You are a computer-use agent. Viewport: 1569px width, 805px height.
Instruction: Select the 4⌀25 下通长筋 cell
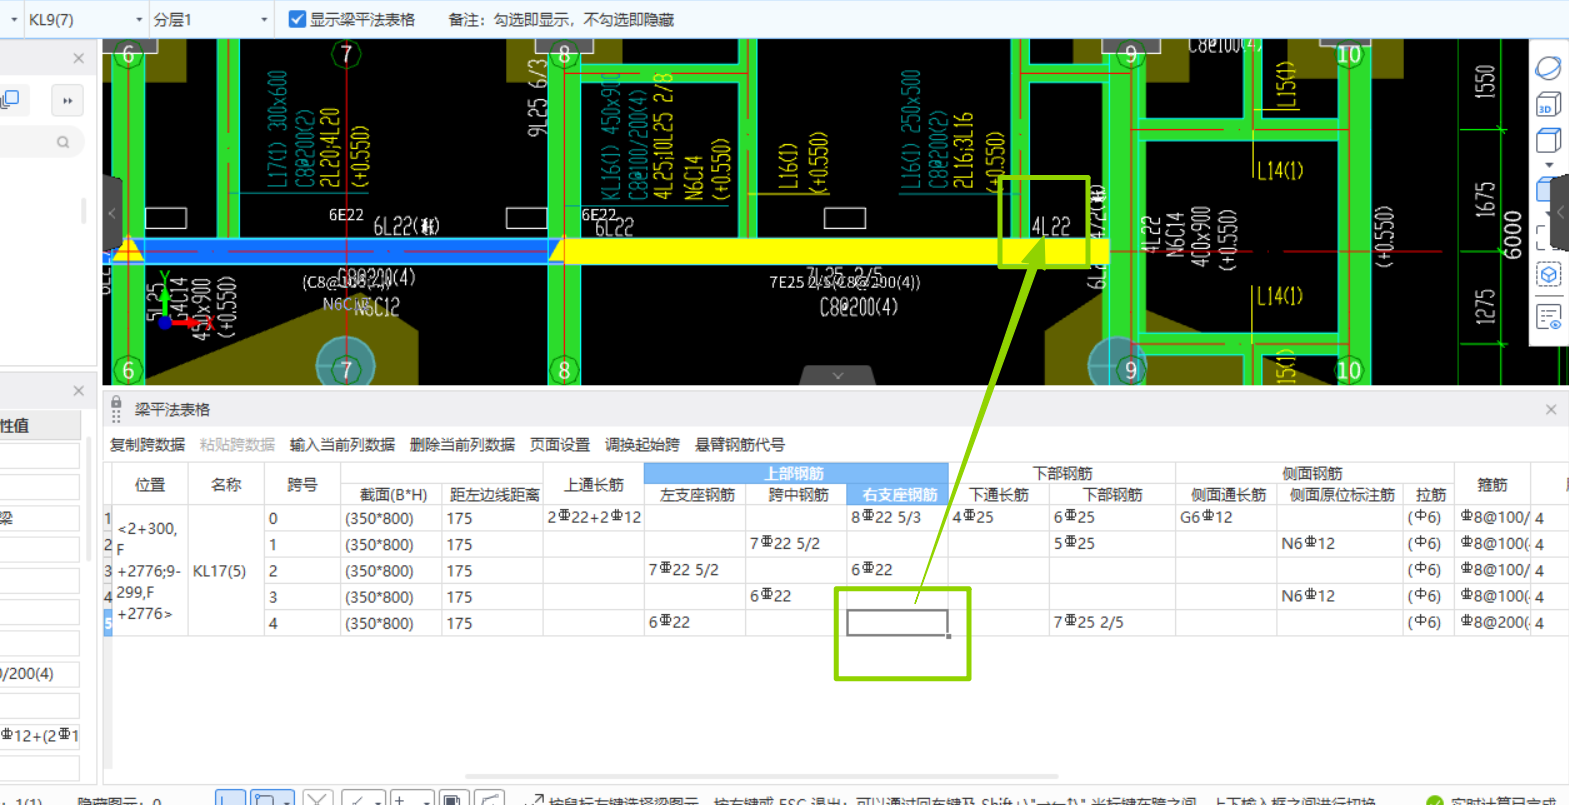(999, 518)
